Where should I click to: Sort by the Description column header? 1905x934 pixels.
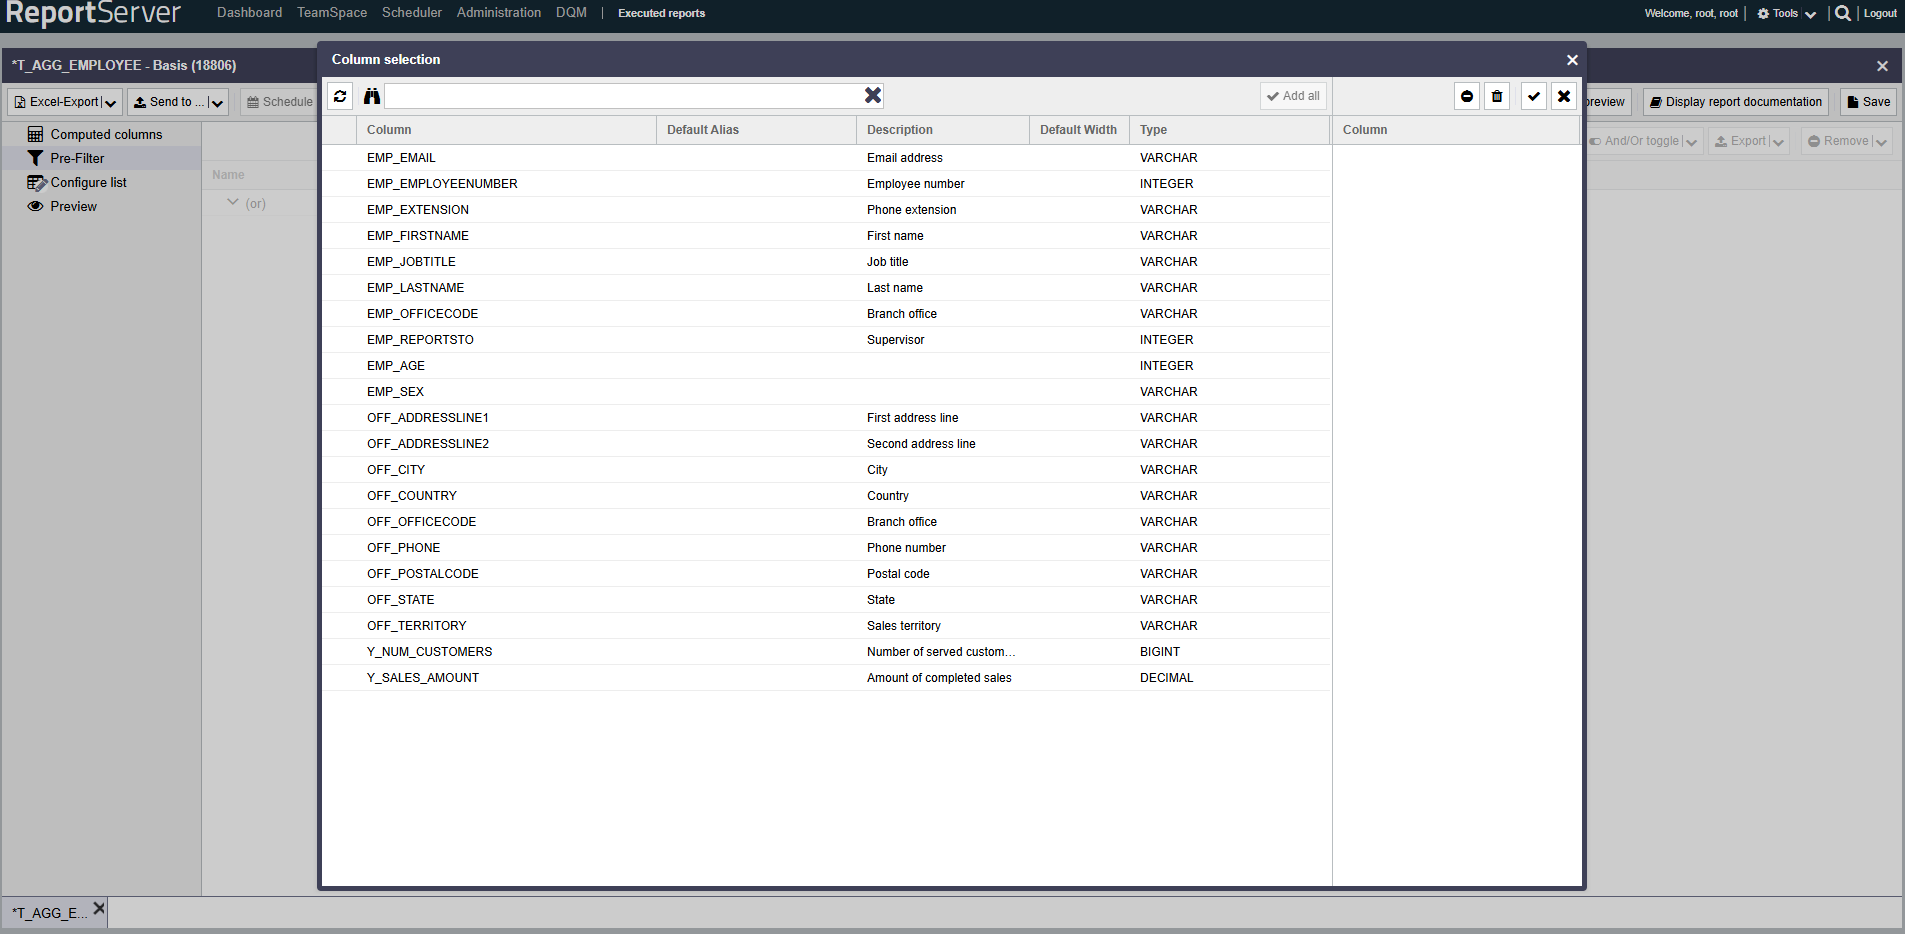[x=900, y=130]
